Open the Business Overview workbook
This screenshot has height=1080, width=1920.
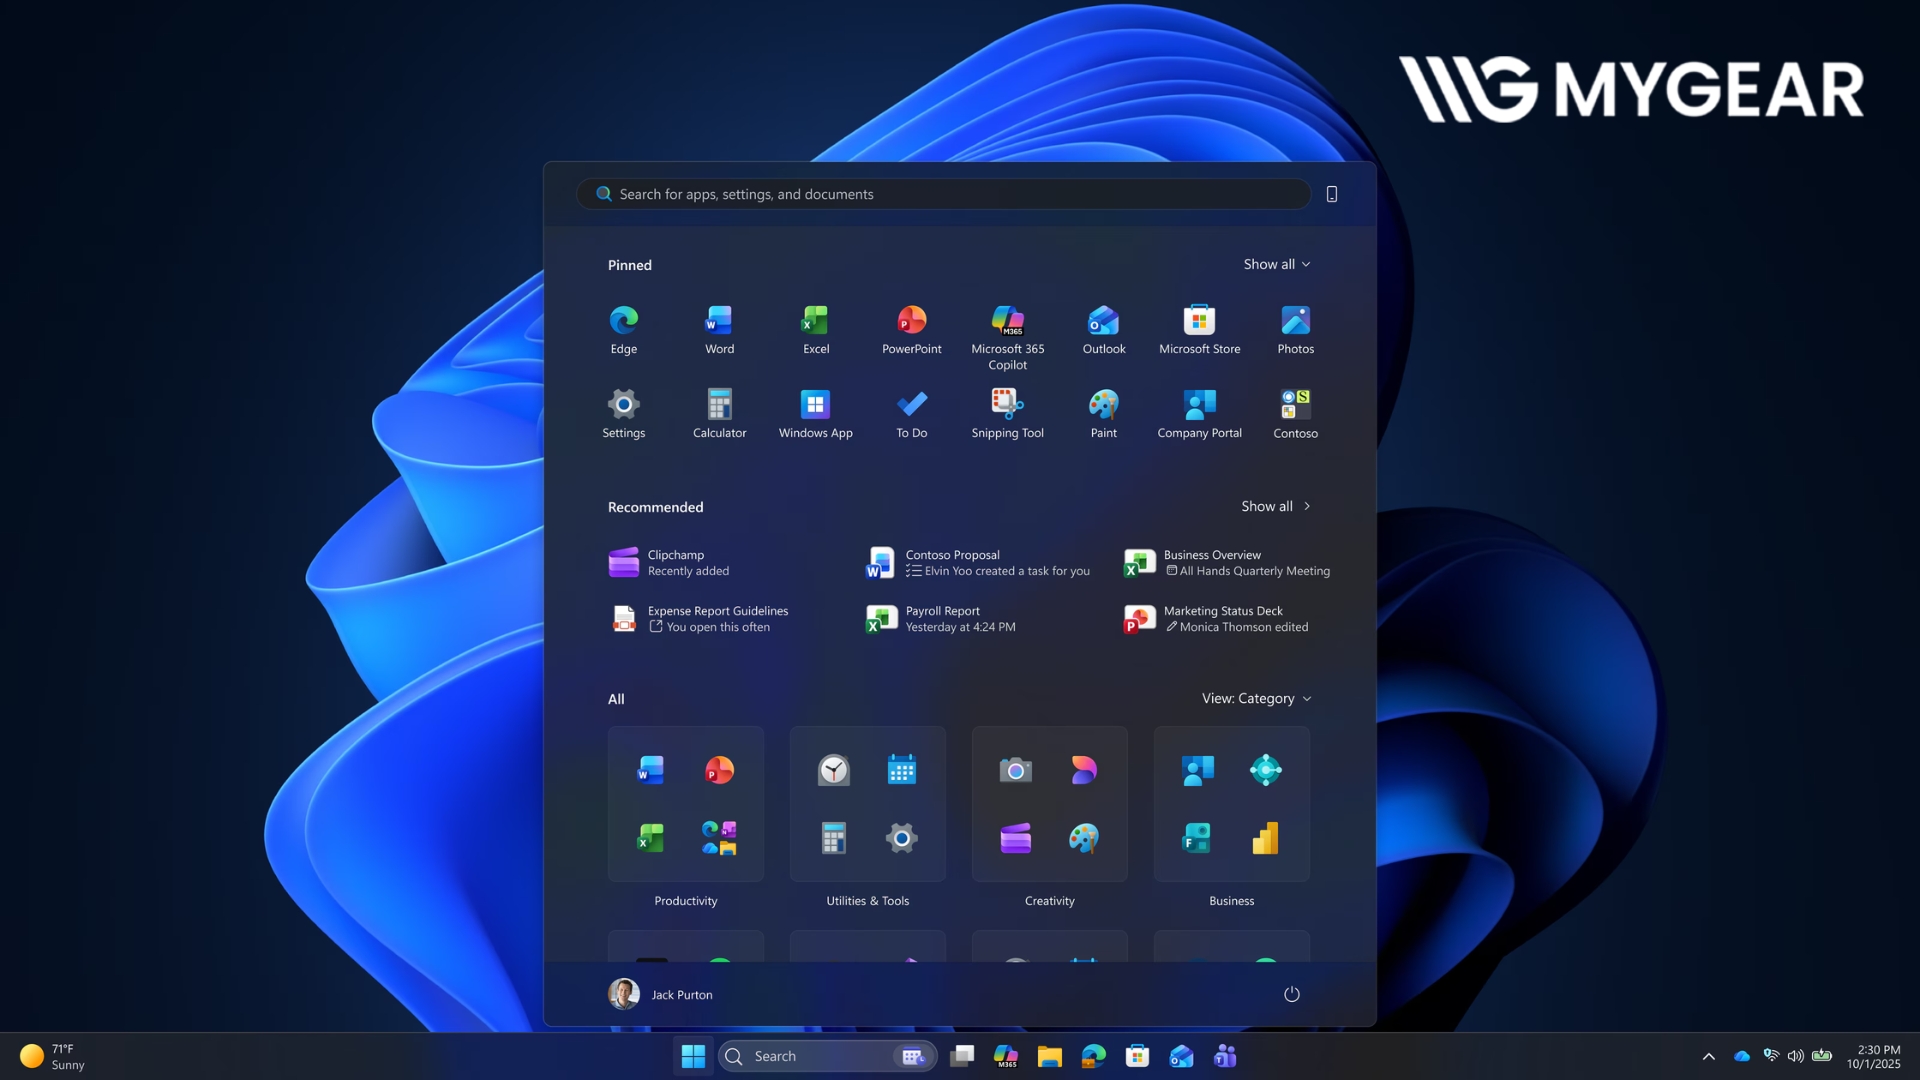pos(1227,563)
